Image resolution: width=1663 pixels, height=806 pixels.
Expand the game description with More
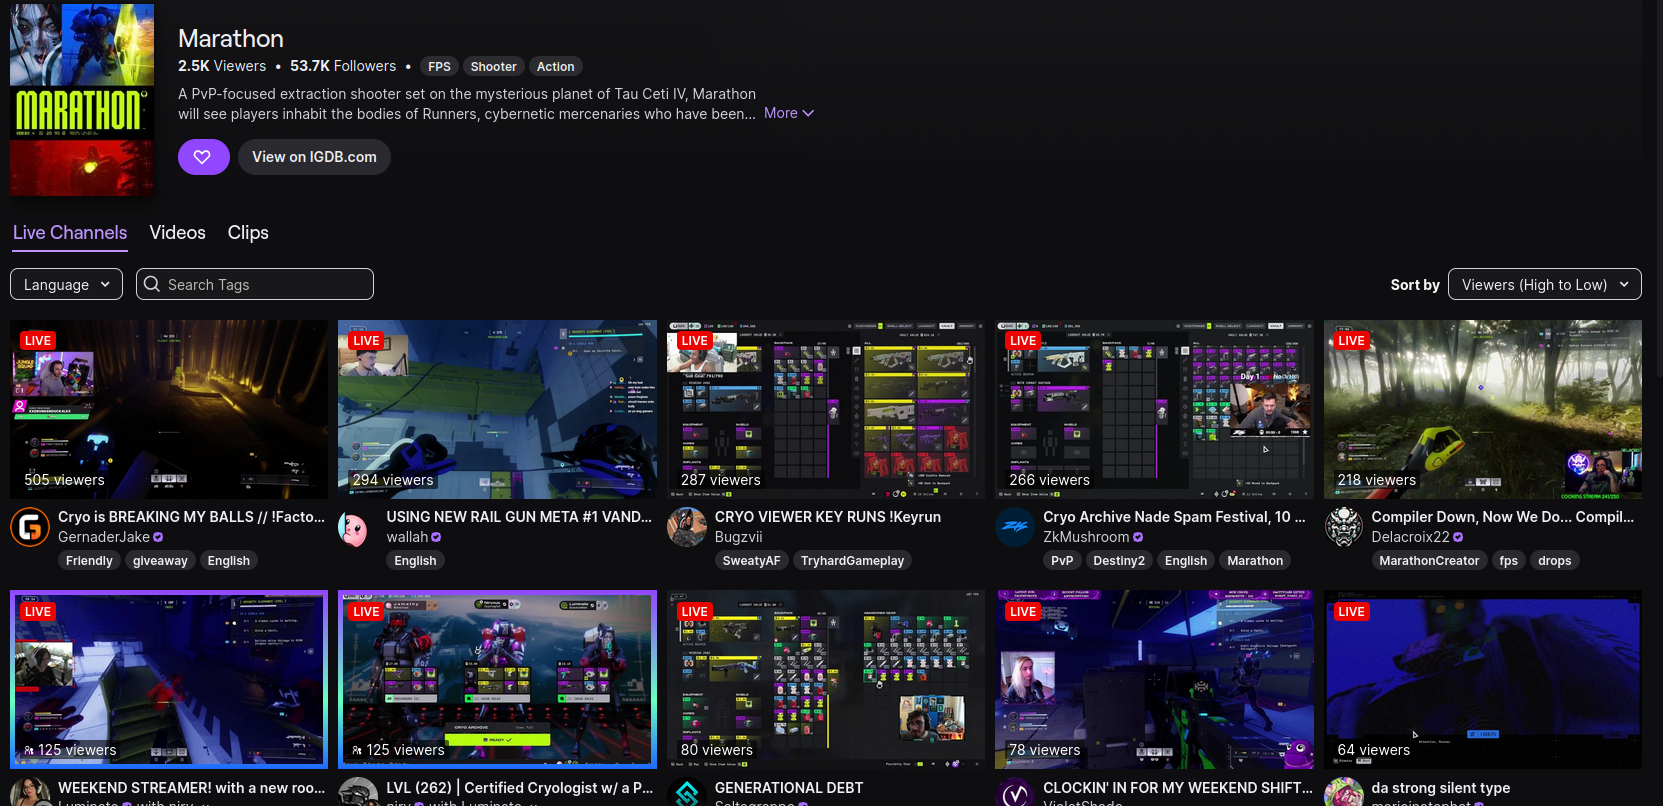point(789,113)
